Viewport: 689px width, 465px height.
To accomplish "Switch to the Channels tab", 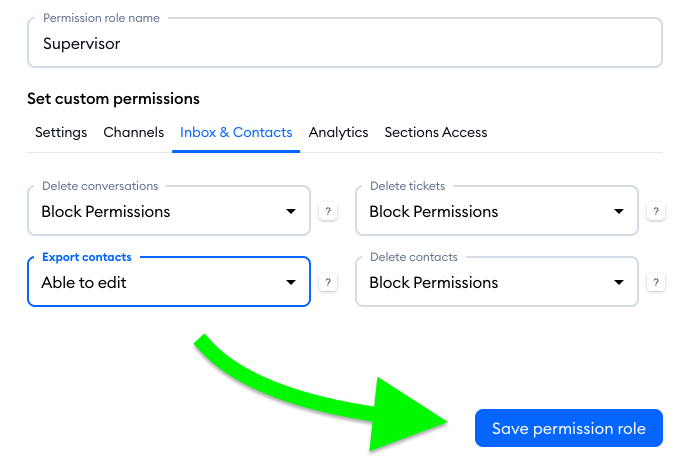I will point(134,132).
